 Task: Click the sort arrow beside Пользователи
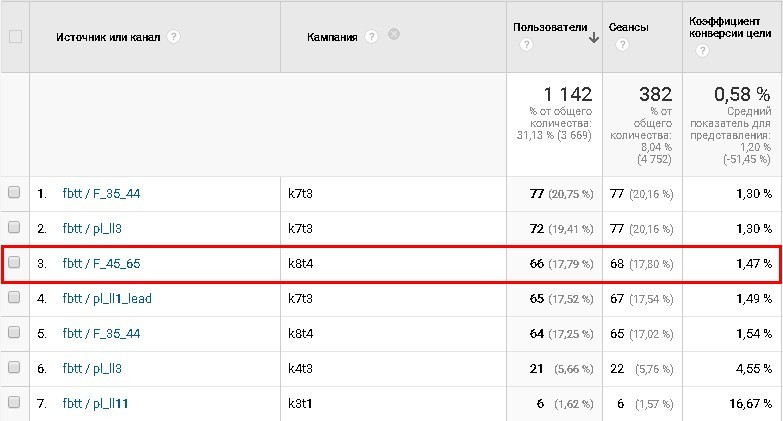click(594, 37)
